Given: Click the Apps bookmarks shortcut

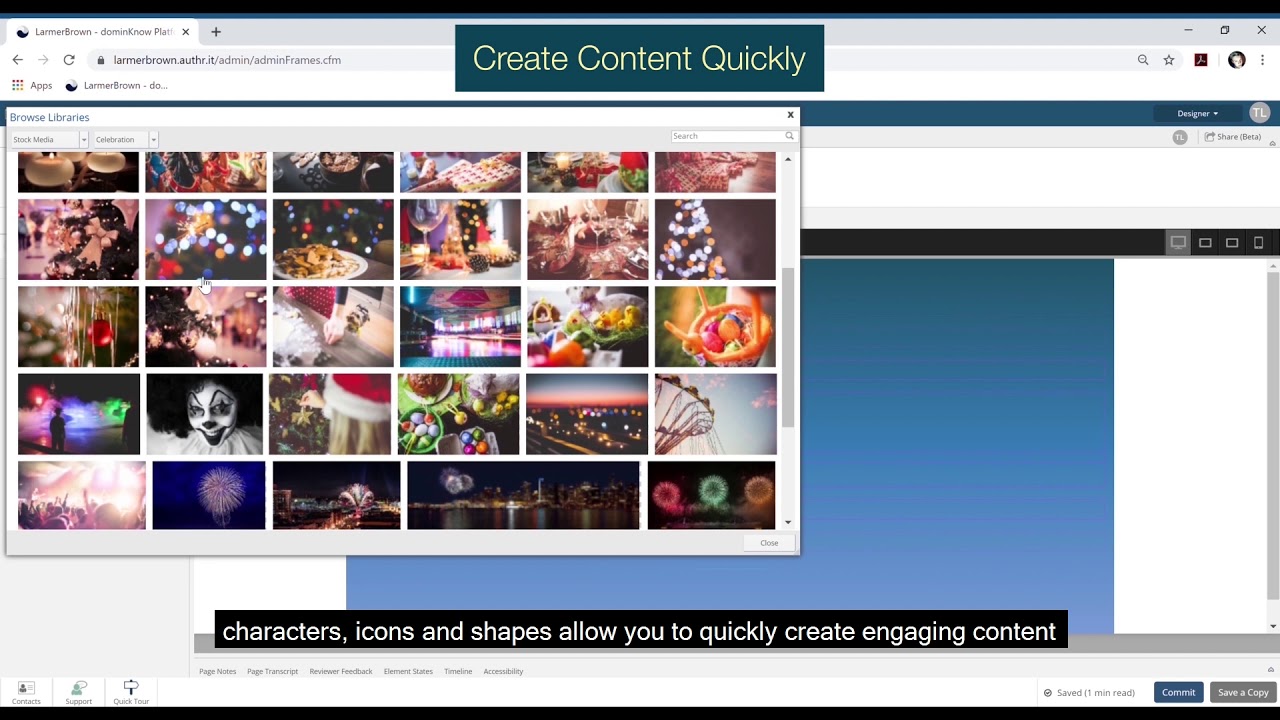Looking at the screenshot, I should click(32, 86).
